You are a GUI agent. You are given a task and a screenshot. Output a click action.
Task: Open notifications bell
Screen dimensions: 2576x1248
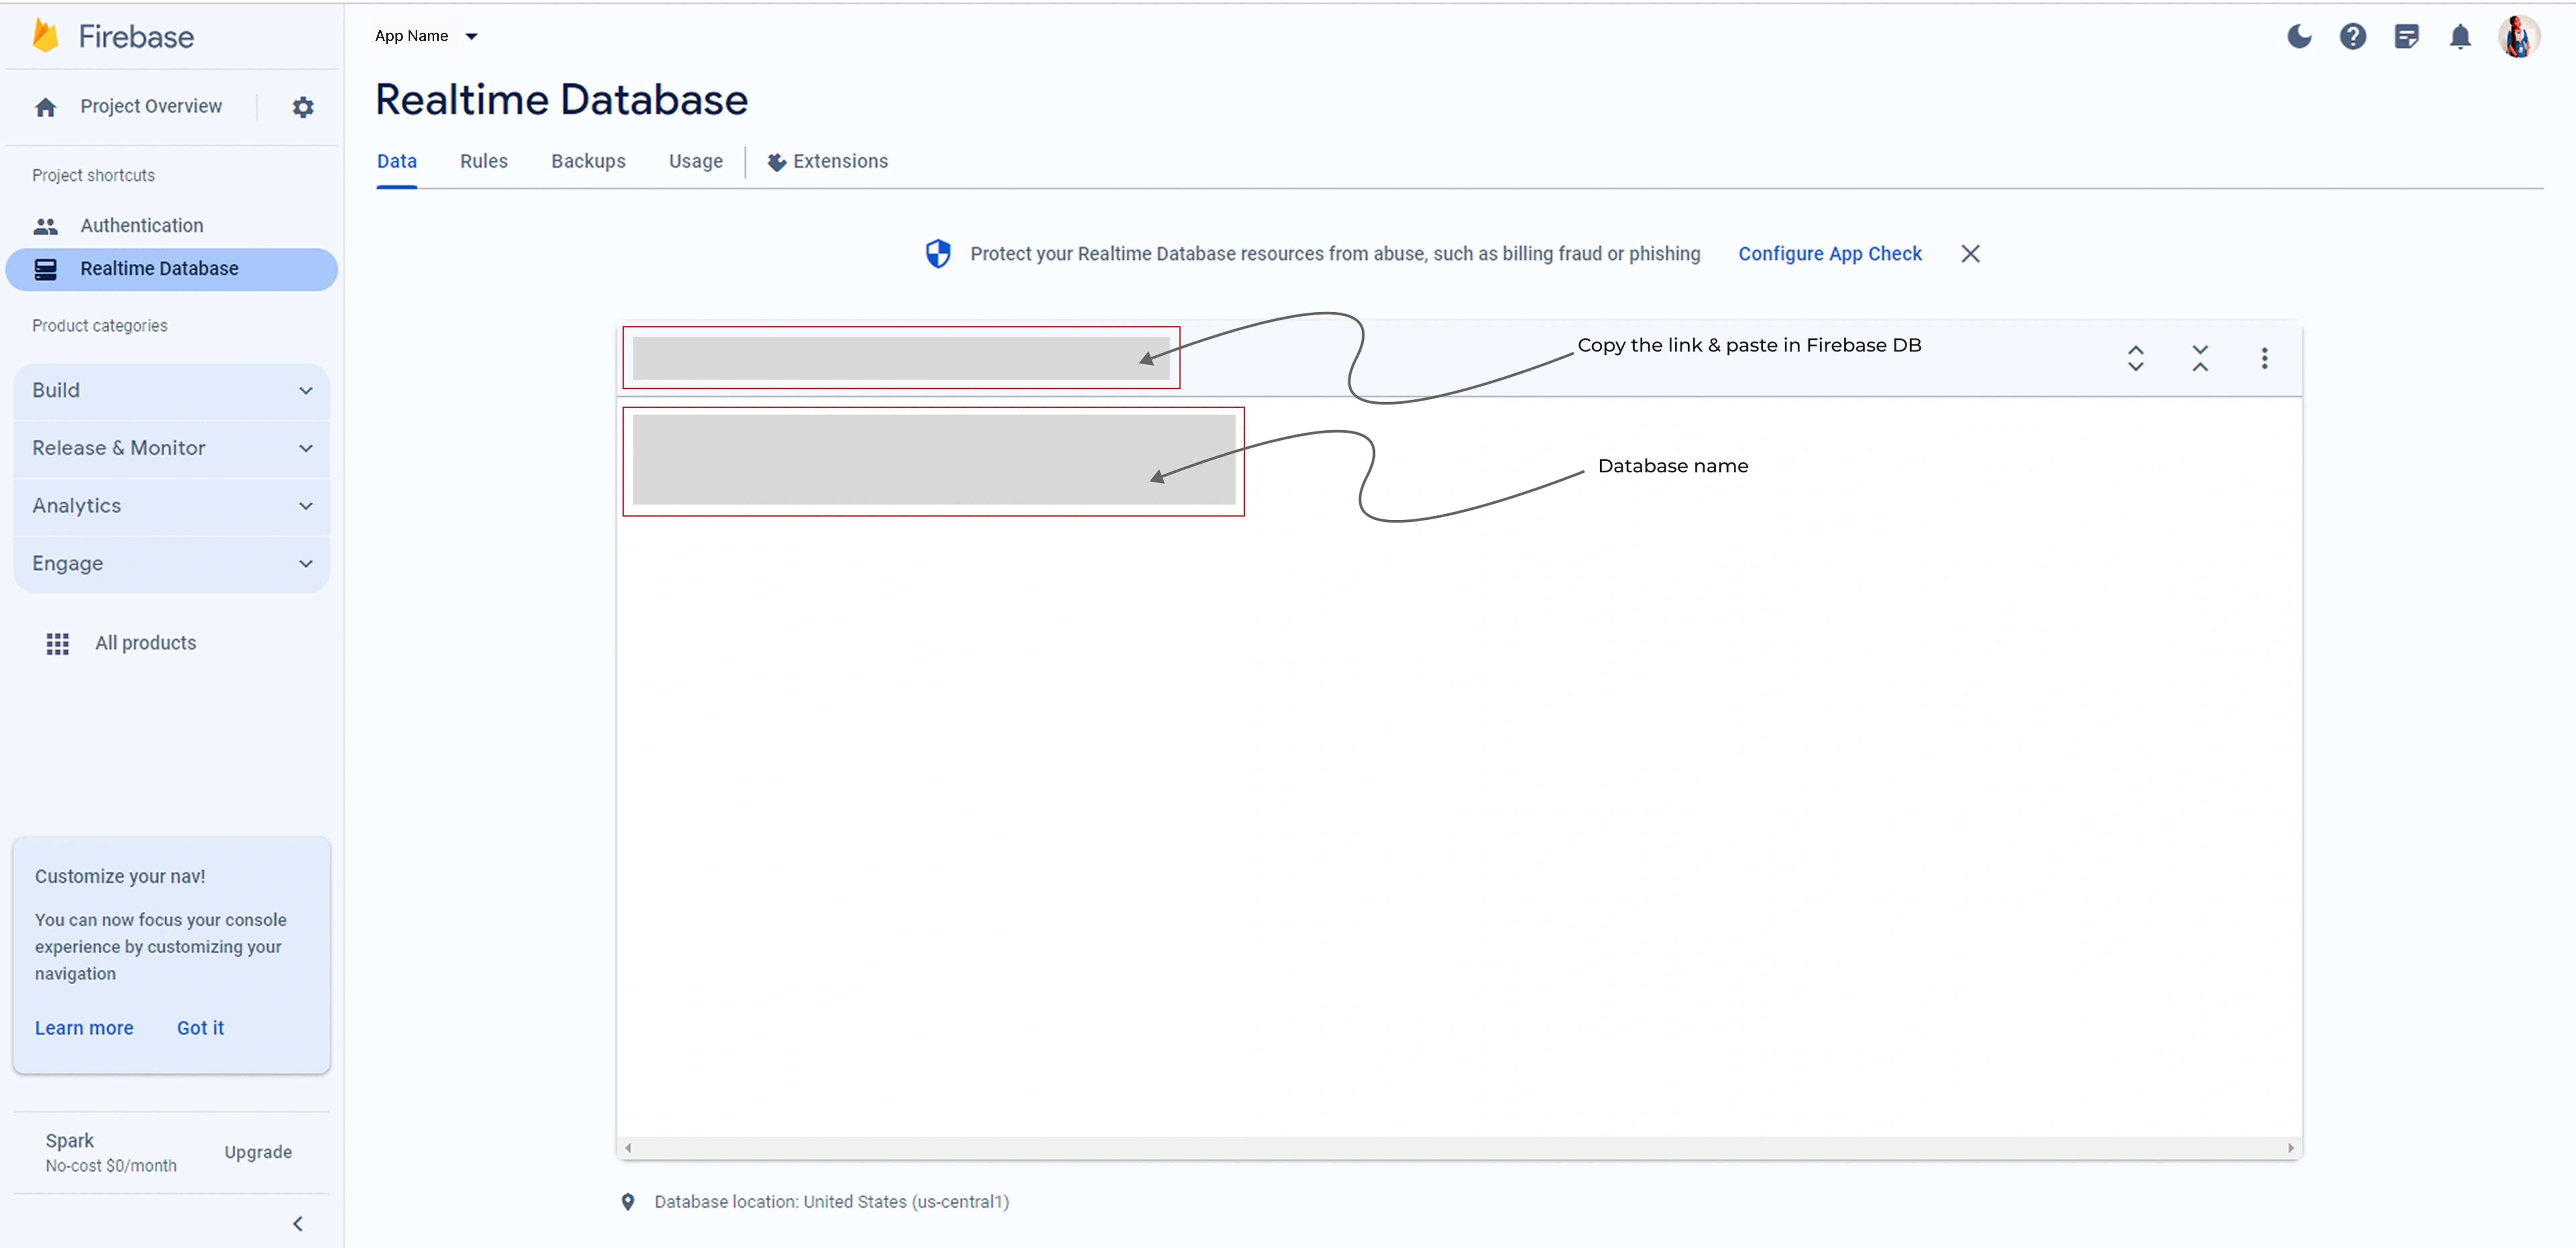coord(2460,37)
